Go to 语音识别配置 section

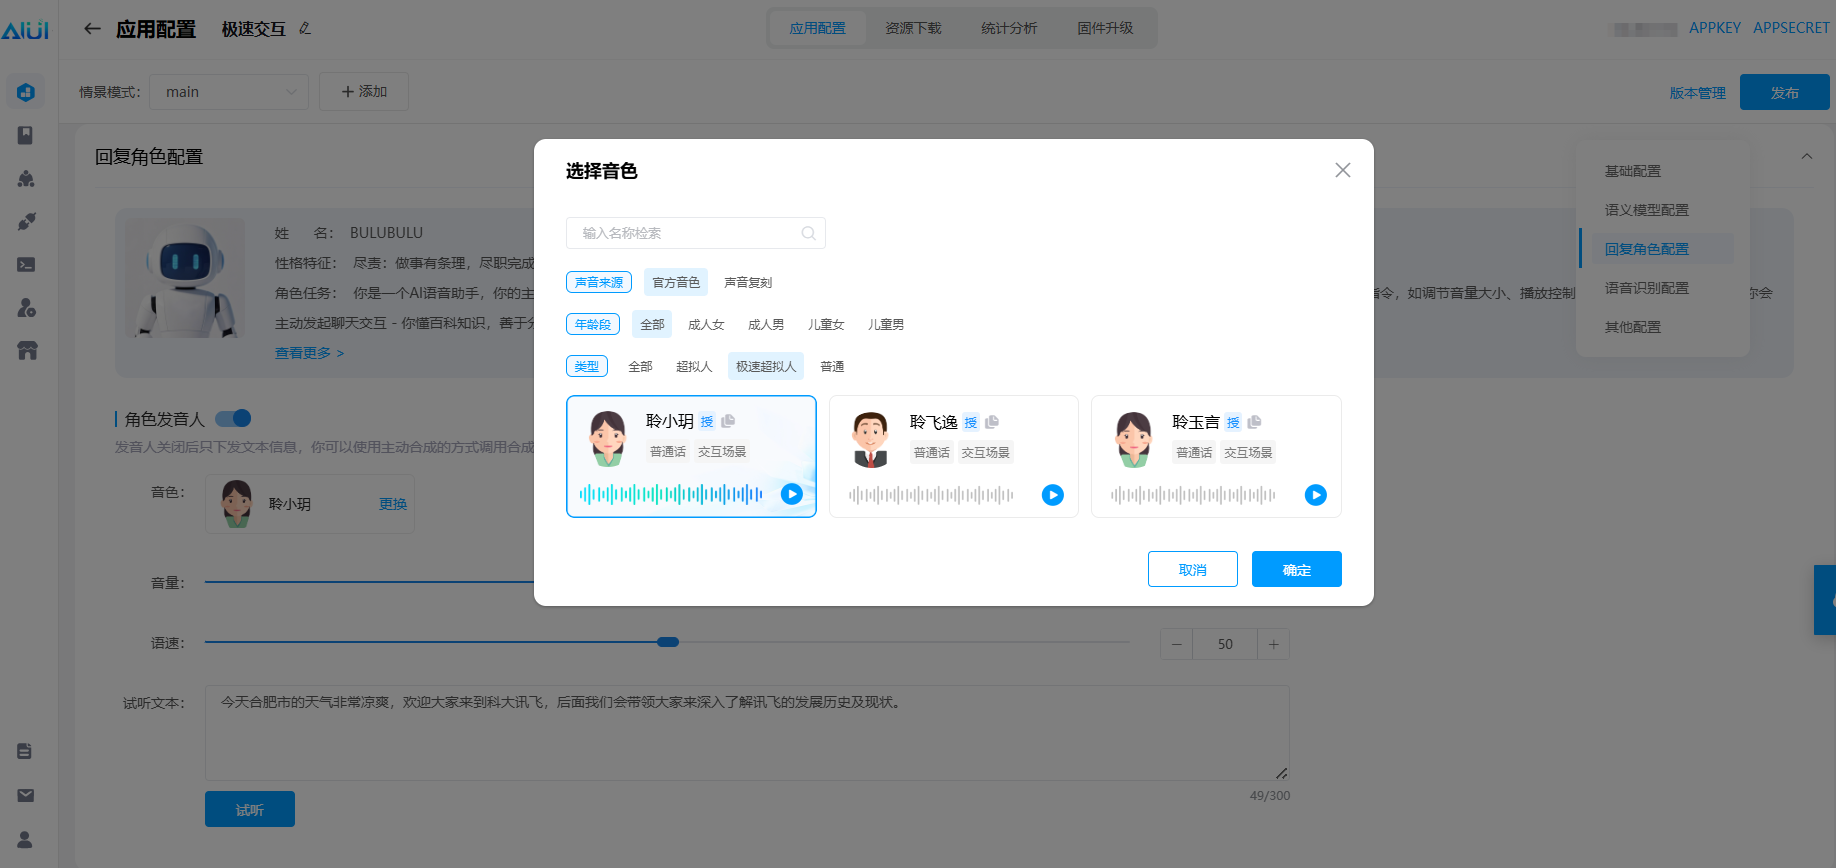pyautogui.click(x=1647, y=288)
